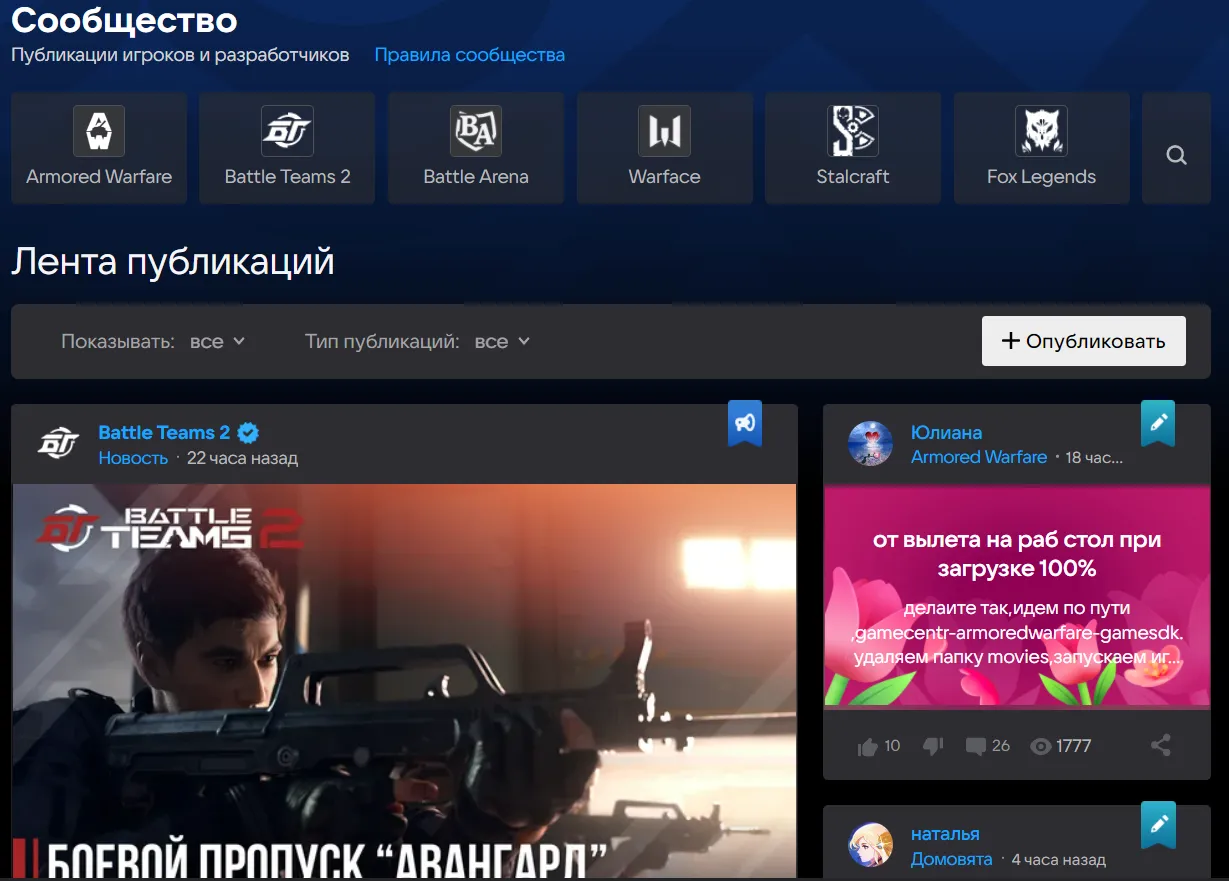Open the Правила сообщества link
1229x881 pixels.
pos(470,55)
